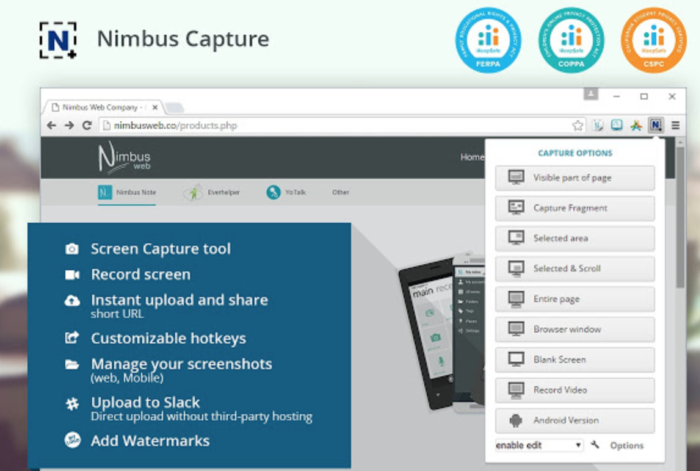Choose Entire page capture
700x471 pixels.
pos(575,299)
